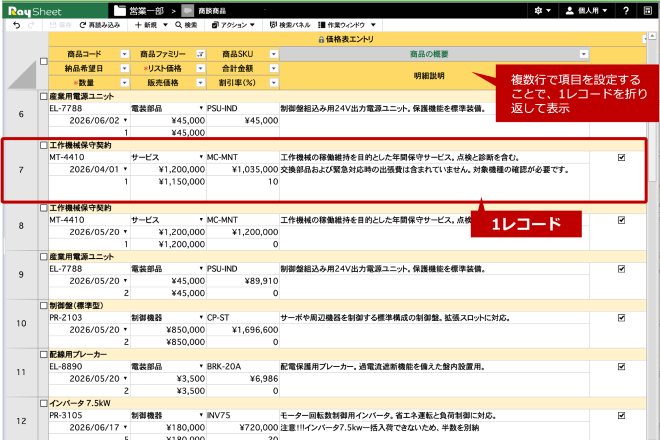
Task: Click 再読み込み reload button
Action: coord(100,25)
